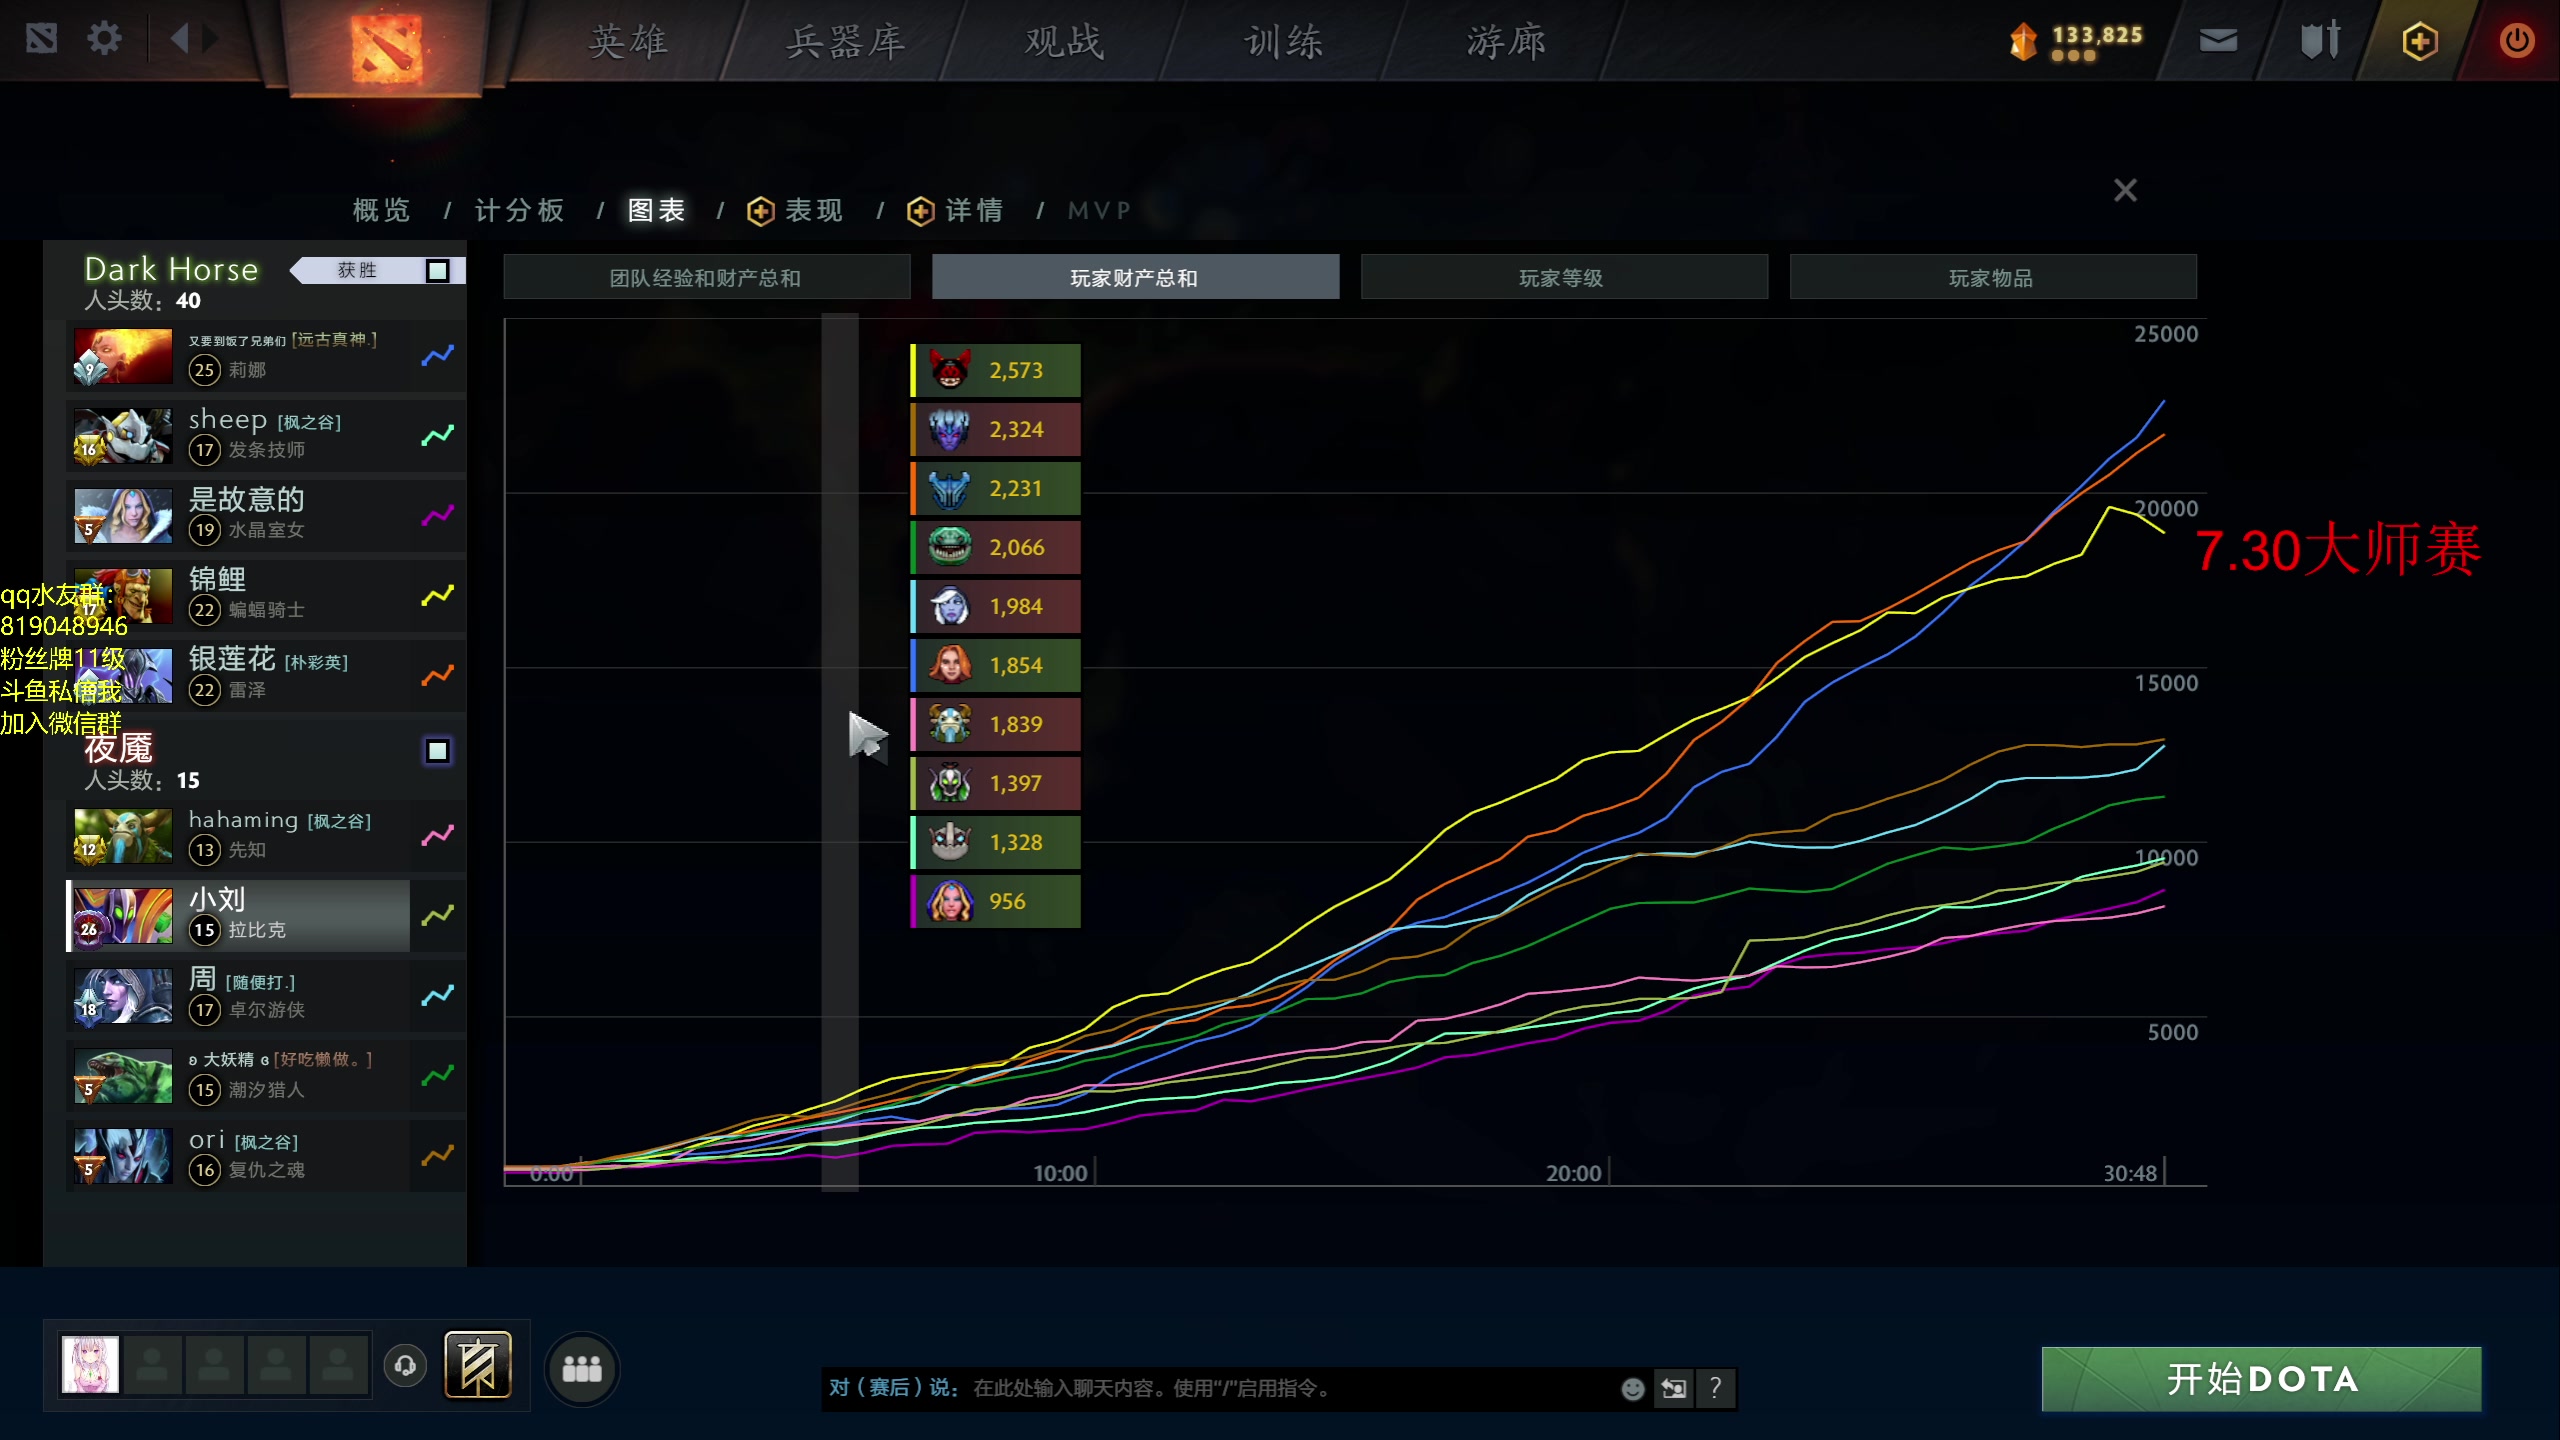Switch to the 概览 sub-tab
This screenshot has width=2560, height=1440.
click(x=382, y=210)
